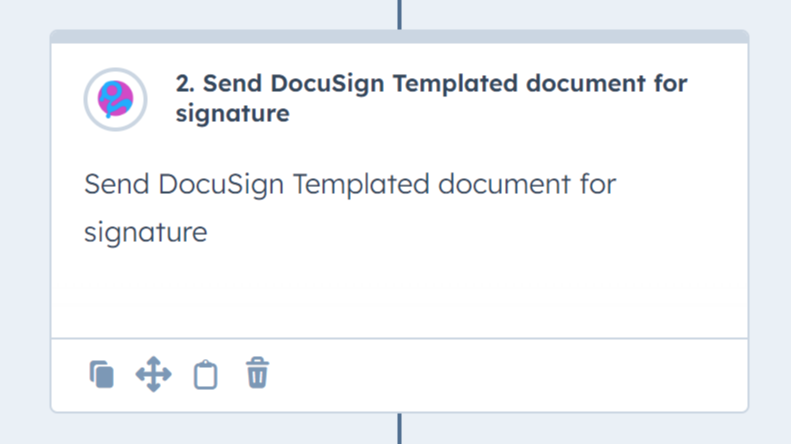Click the canvas background right of the card
The width and height of the screenshot is (791, 445).
(x=770, y=220)
